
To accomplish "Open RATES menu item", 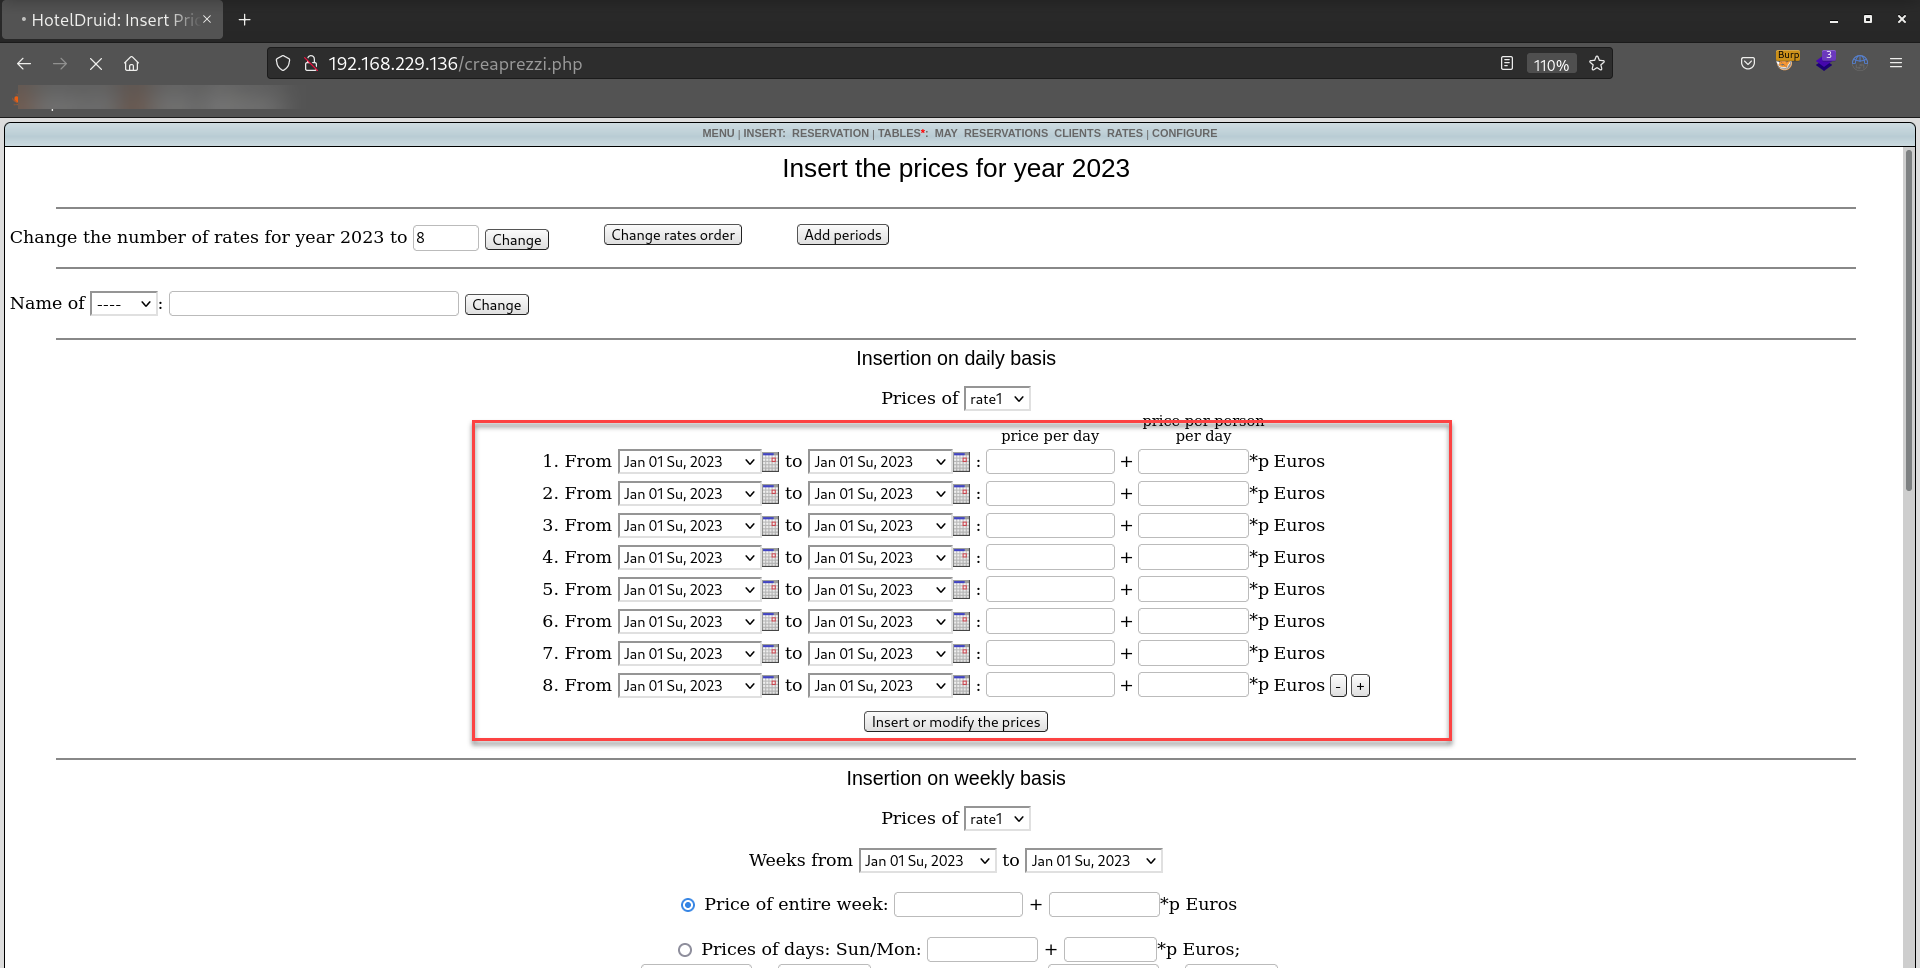I will [x=1124, y=133].
